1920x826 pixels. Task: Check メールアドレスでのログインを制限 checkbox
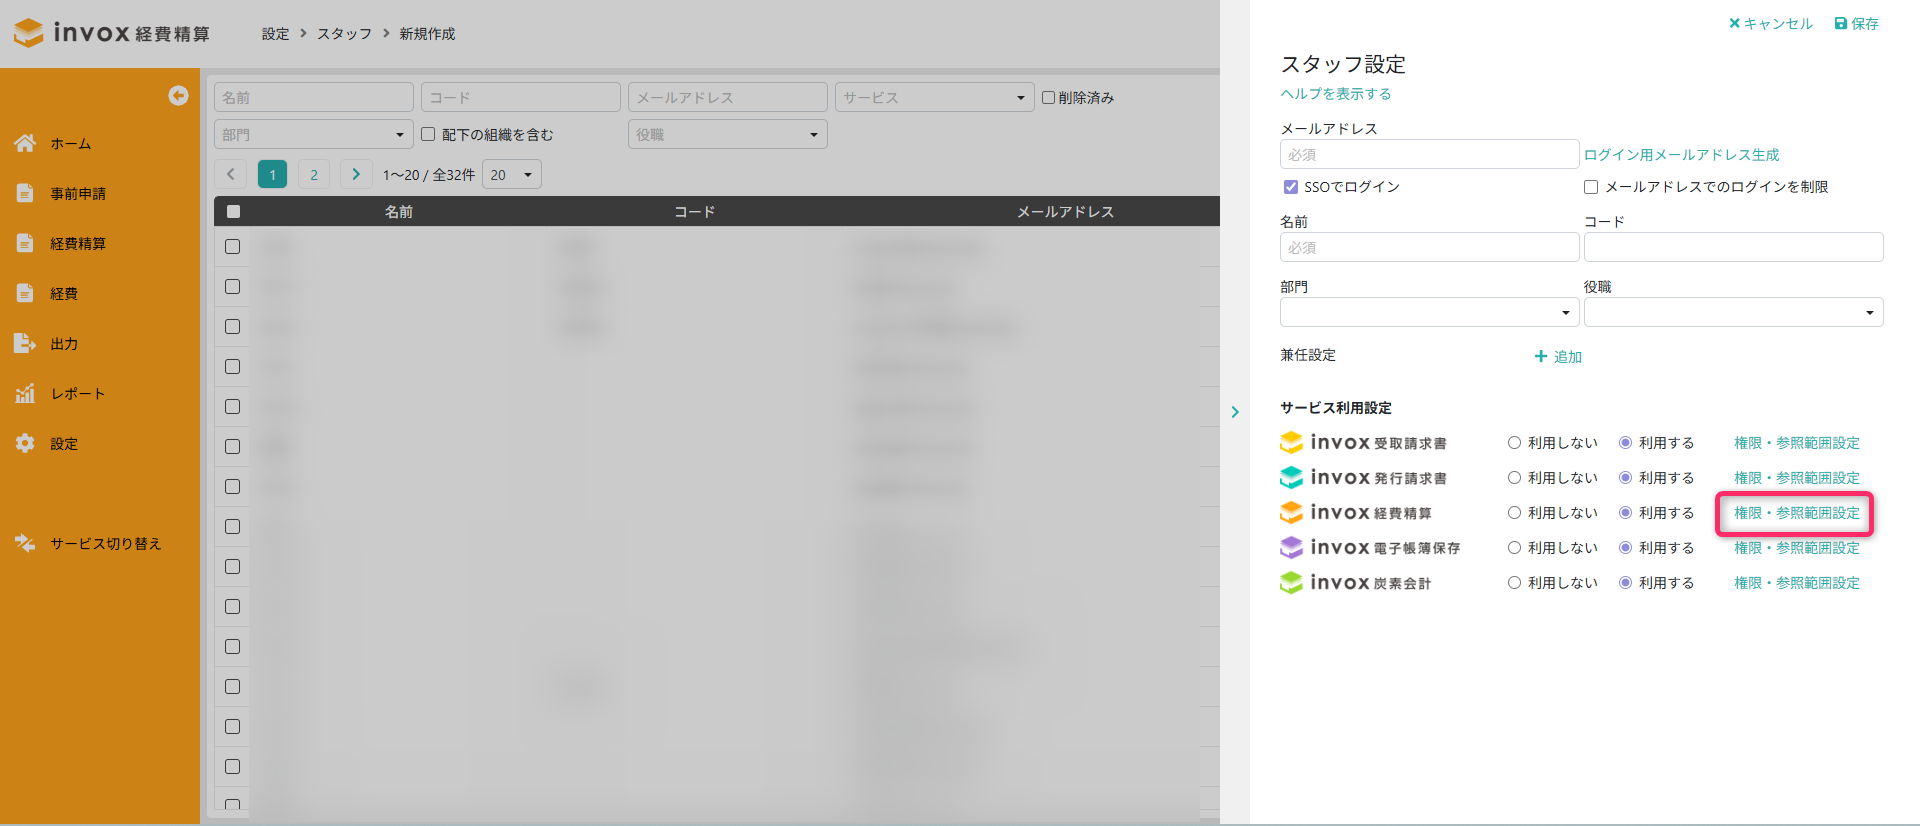coord(1591,187)
